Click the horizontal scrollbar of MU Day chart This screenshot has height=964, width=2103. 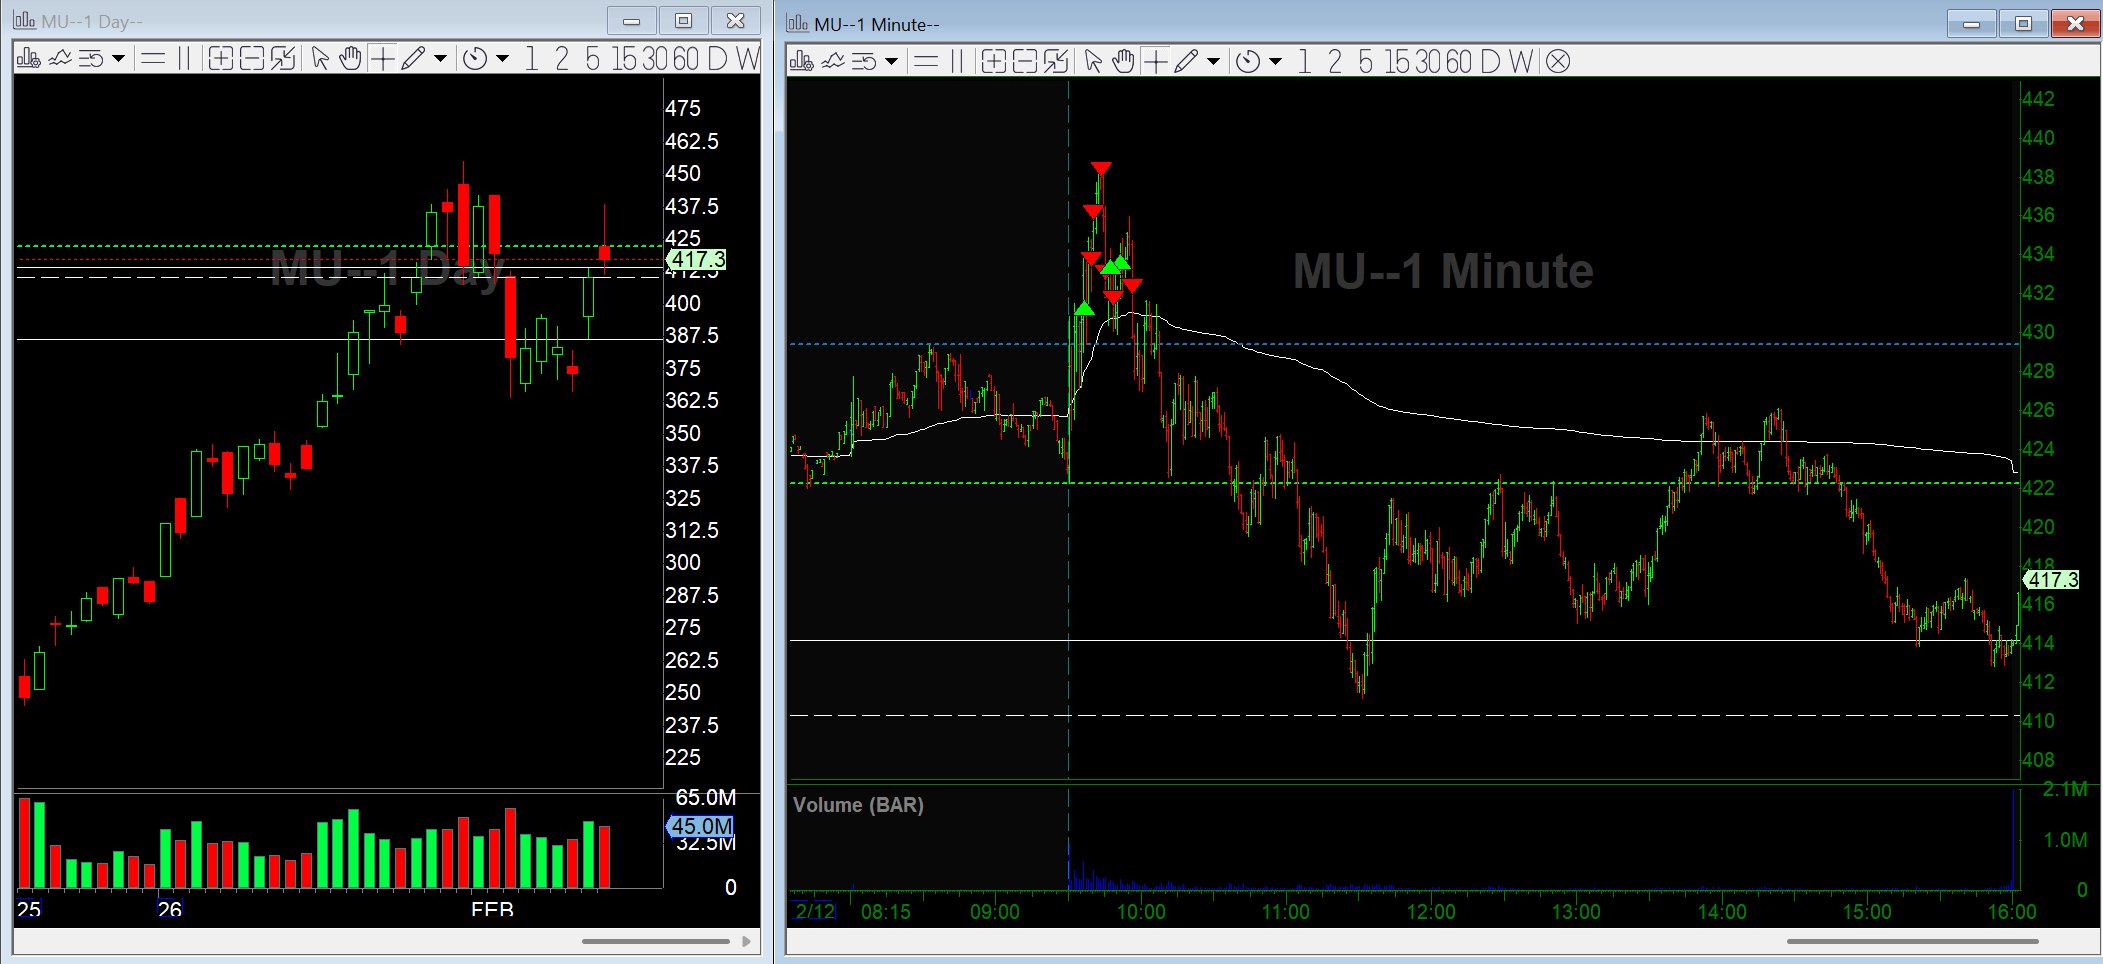656,941
